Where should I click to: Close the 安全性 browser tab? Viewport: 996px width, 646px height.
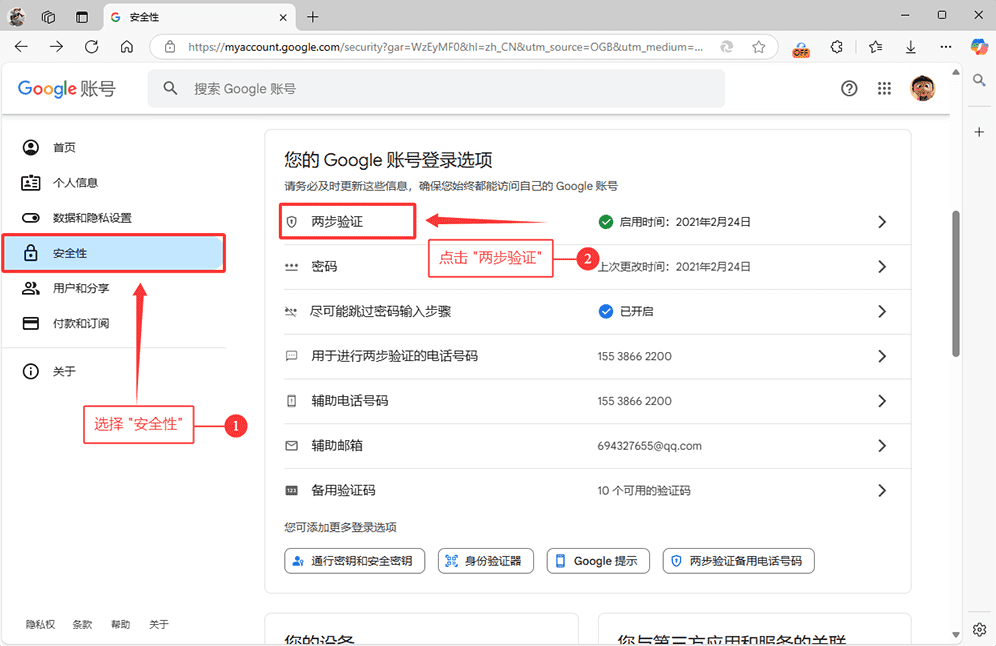[x=283, y=17]
